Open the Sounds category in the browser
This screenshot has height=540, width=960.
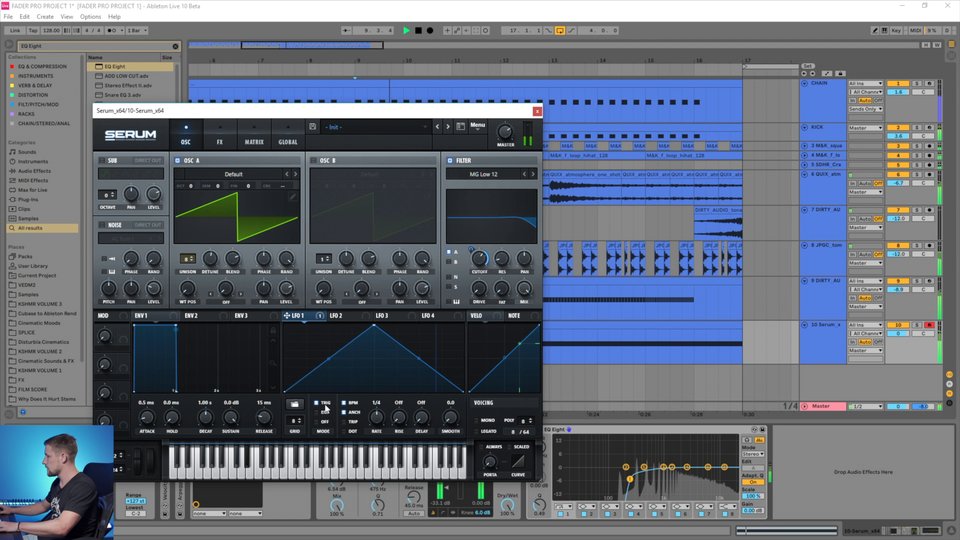tap(27, 152)
